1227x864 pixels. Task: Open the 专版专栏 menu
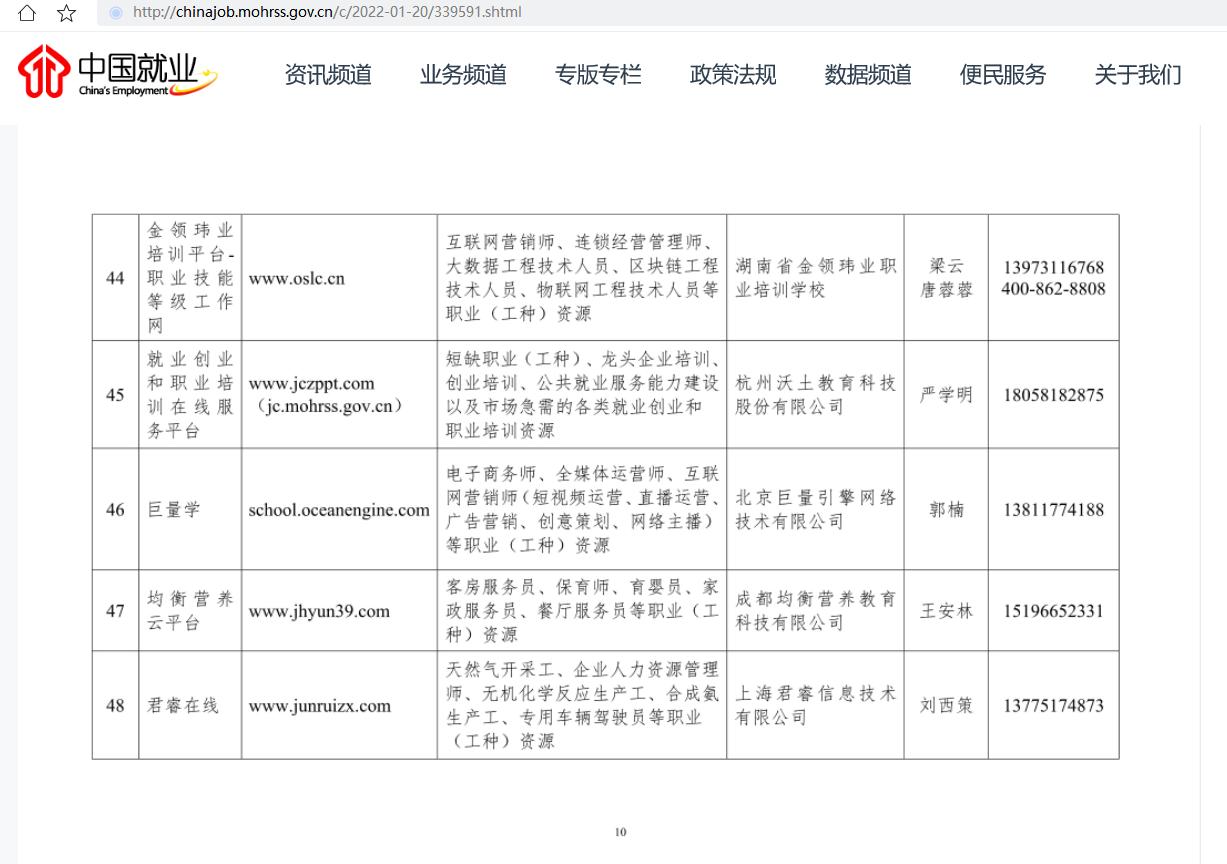(598, 75)
